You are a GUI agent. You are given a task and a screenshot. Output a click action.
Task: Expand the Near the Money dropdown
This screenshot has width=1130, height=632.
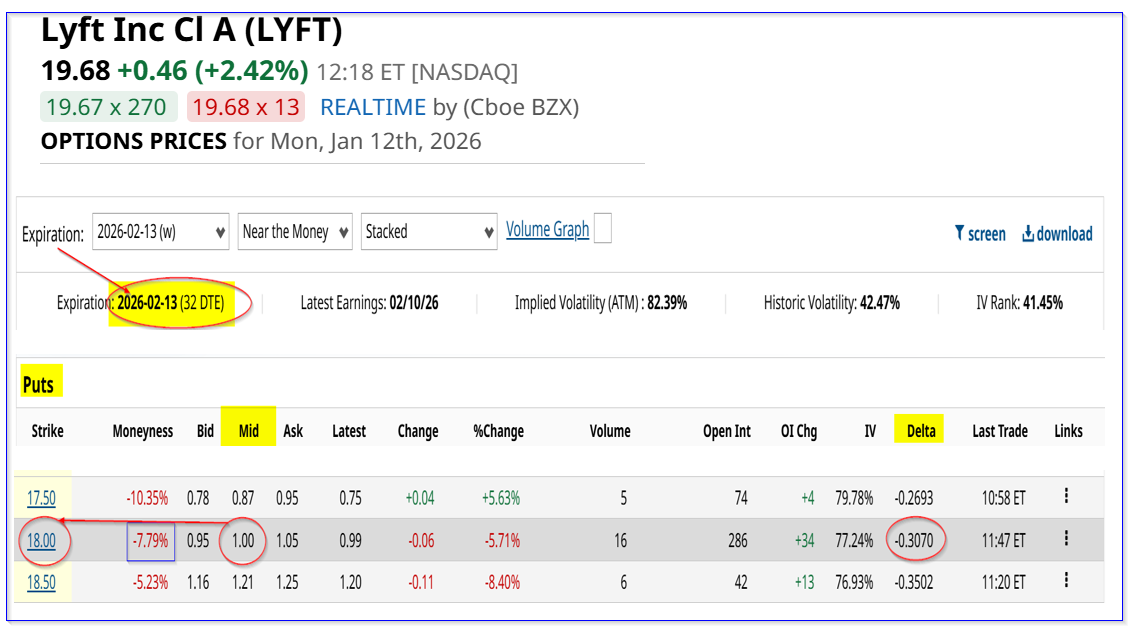click(x=295, y=232)
